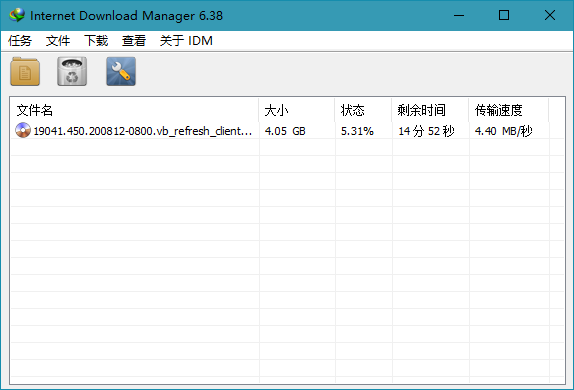
Task: Open the 查看 menu
Action: point(134,41)
